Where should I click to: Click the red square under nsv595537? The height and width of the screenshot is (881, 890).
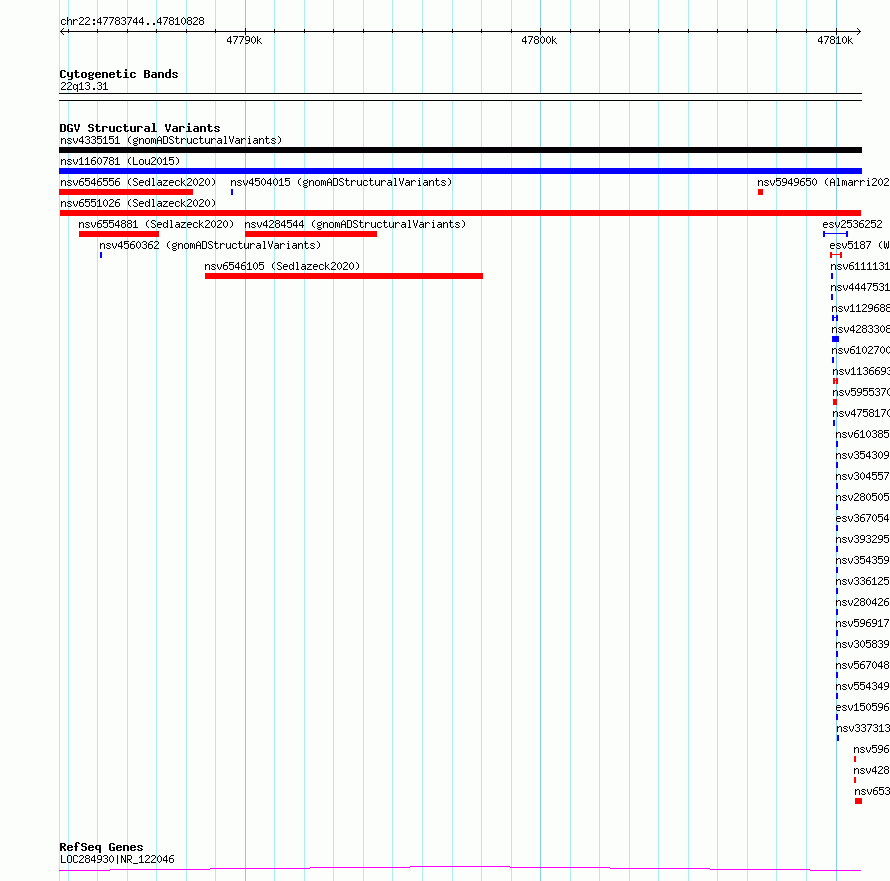(x=835, y=402)
